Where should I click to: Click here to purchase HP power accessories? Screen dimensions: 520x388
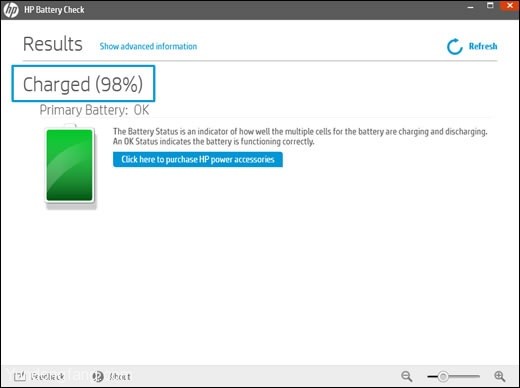click(x=198, y=159)
